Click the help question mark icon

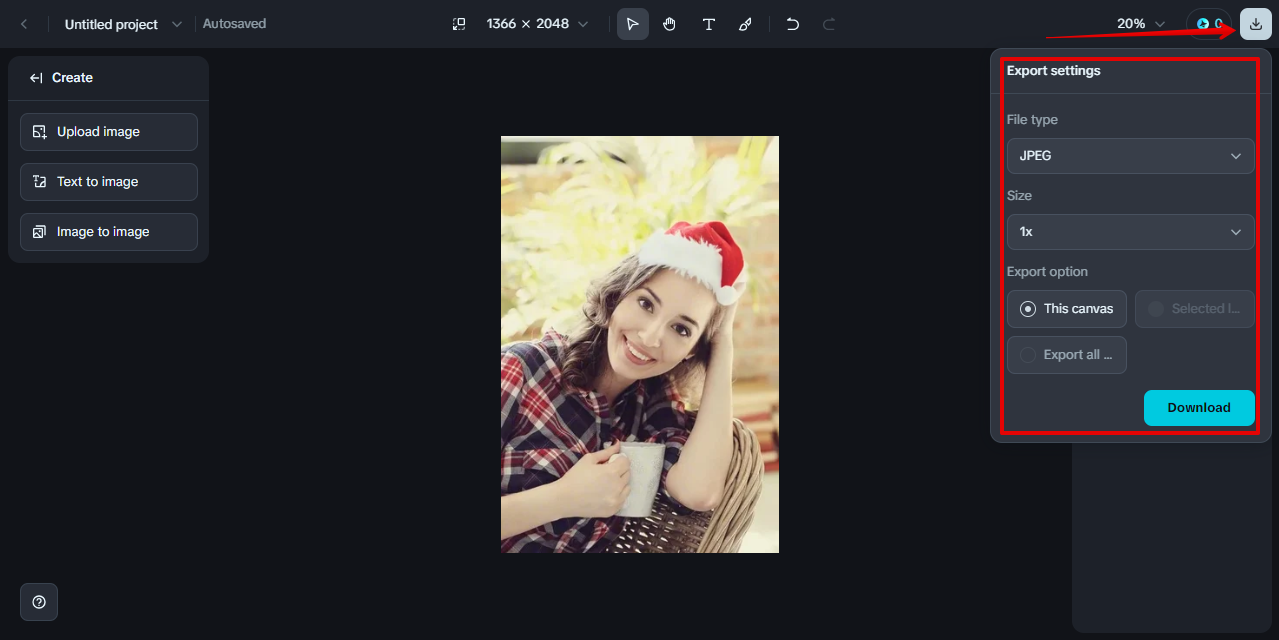point(39,602)
